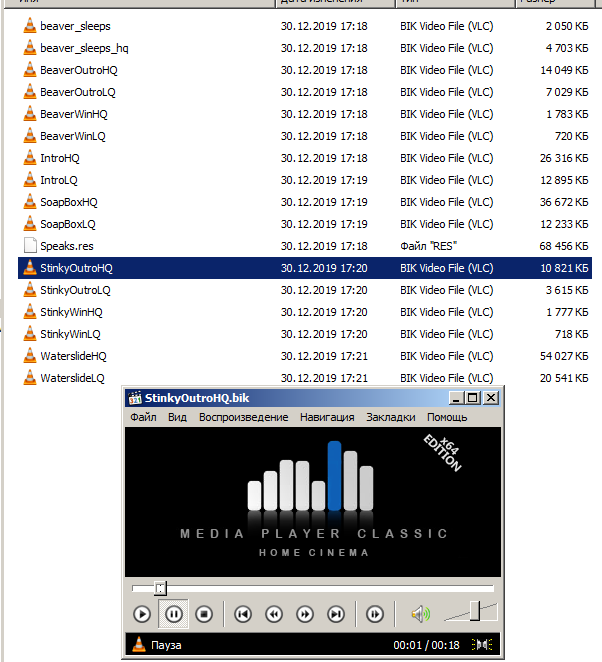Viewport: 602px width, 662px height.
Task: Click the BeaverOutroHQ file icon
Action: click(30, 69)
